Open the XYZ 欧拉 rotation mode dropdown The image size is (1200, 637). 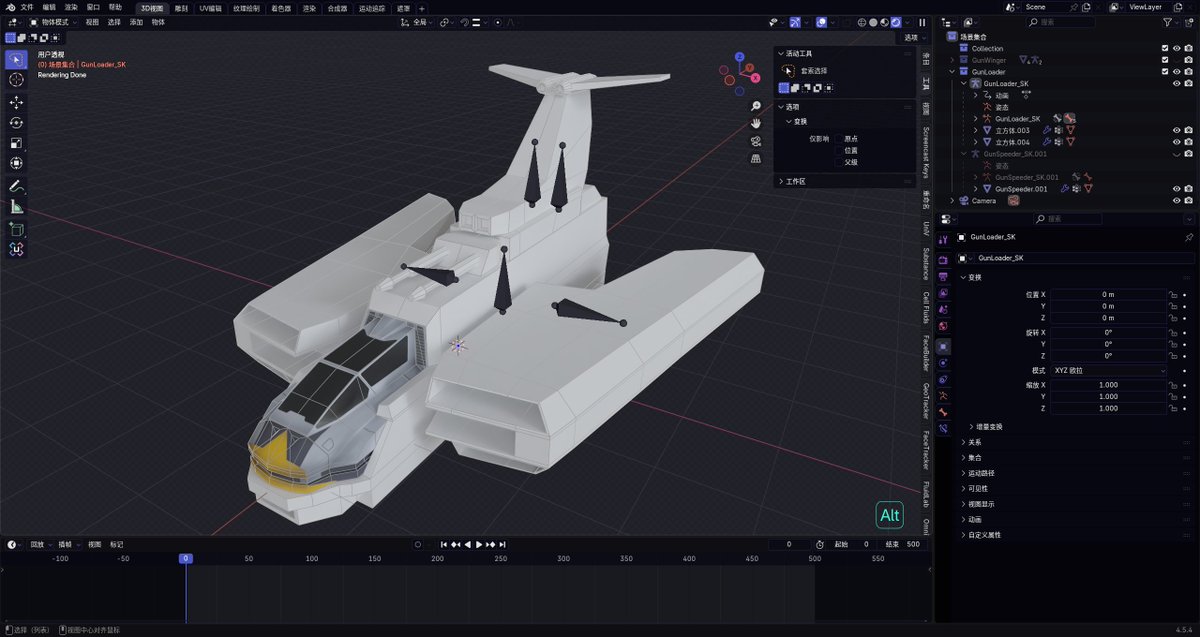tap(1110, 370)
